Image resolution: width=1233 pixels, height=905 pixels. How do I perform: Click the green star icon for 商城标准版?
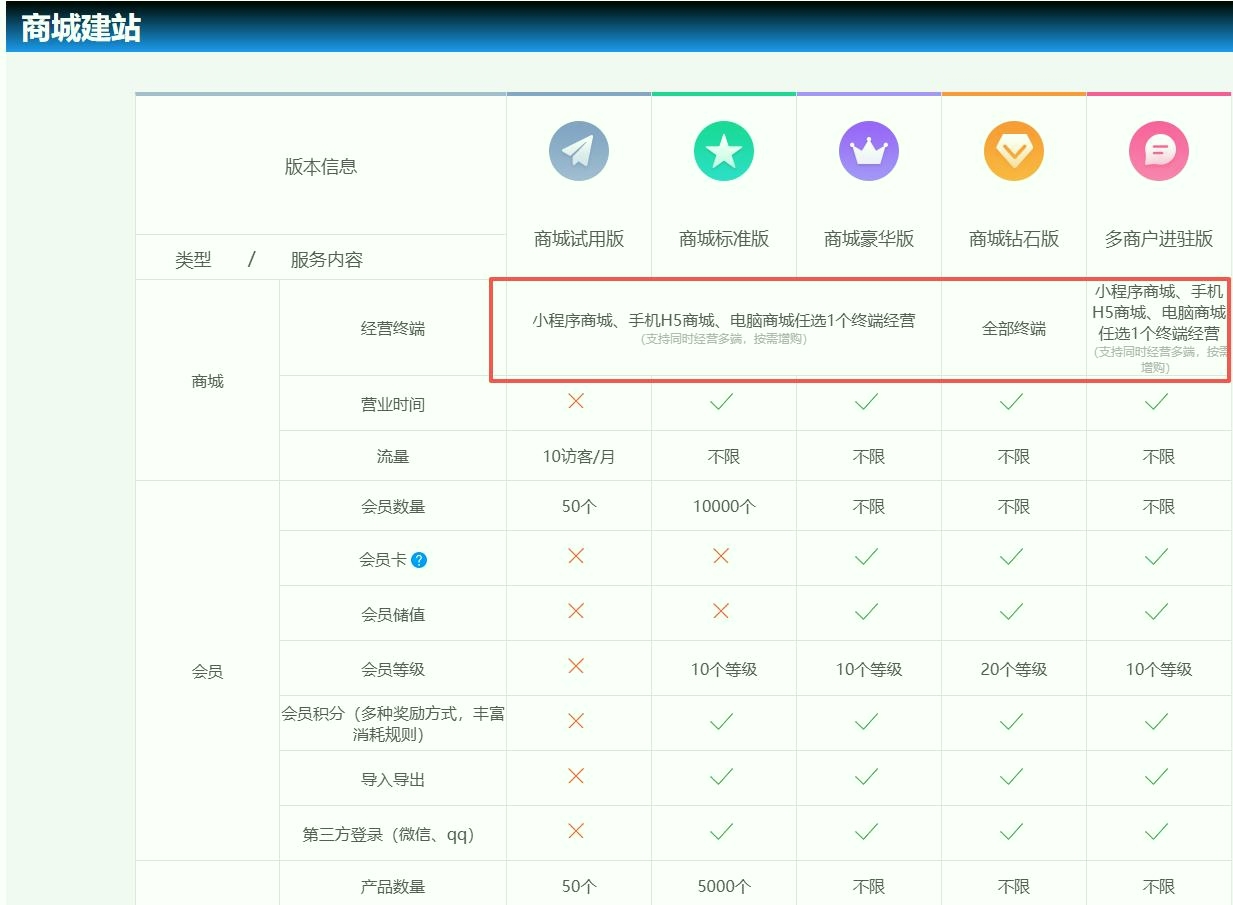tap(722, 151)
